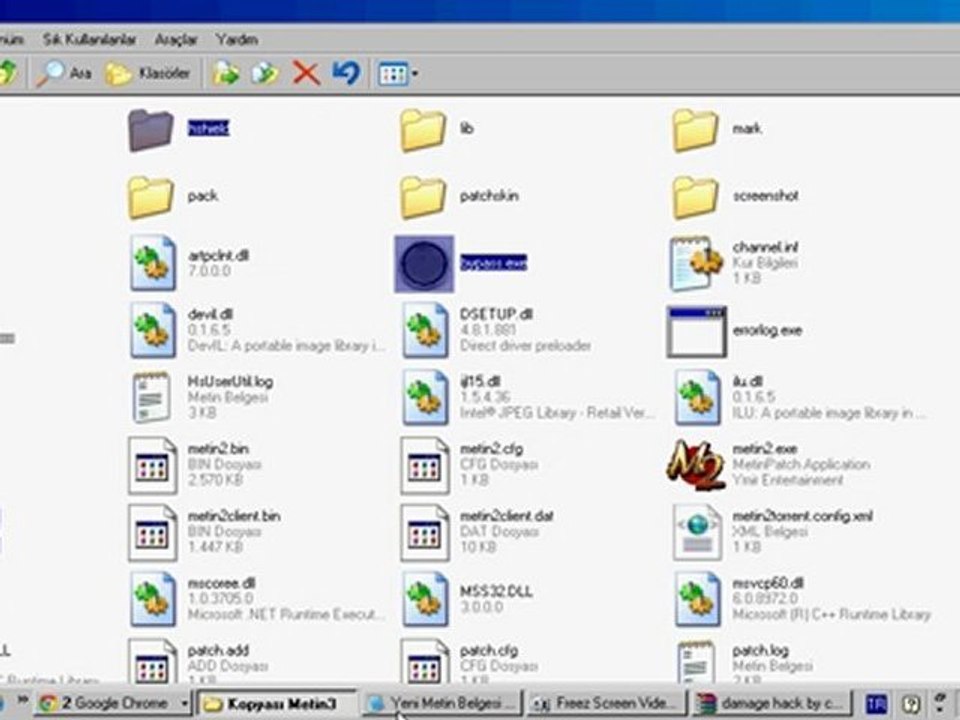This screenshot has width=960, height=720.
Task: Expand the quick launch chevron
Action: tap(22, 700)
